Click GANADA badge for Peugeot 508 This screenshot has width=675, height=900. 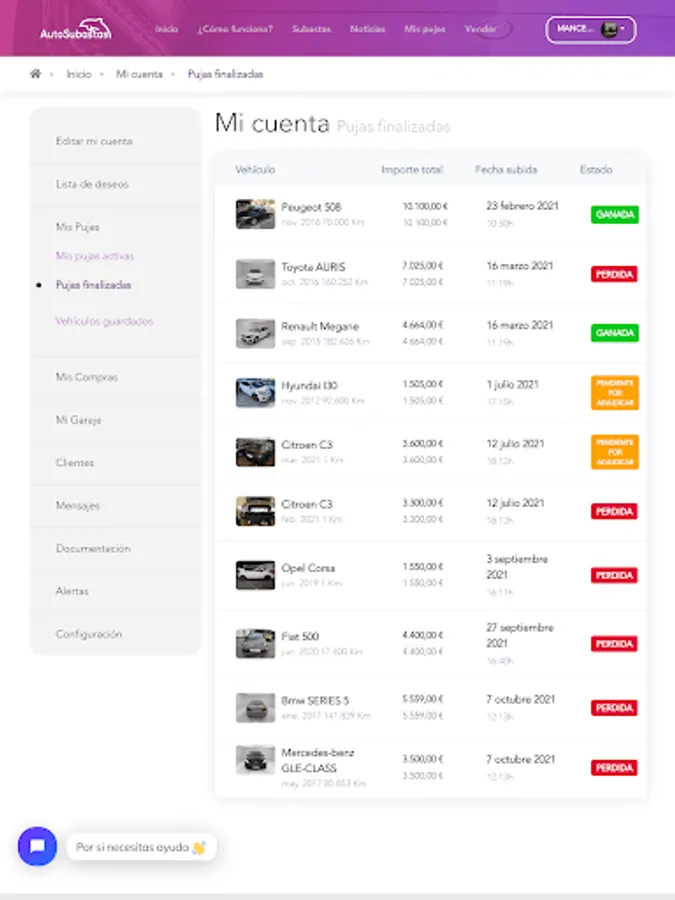[x=615, y=215]
